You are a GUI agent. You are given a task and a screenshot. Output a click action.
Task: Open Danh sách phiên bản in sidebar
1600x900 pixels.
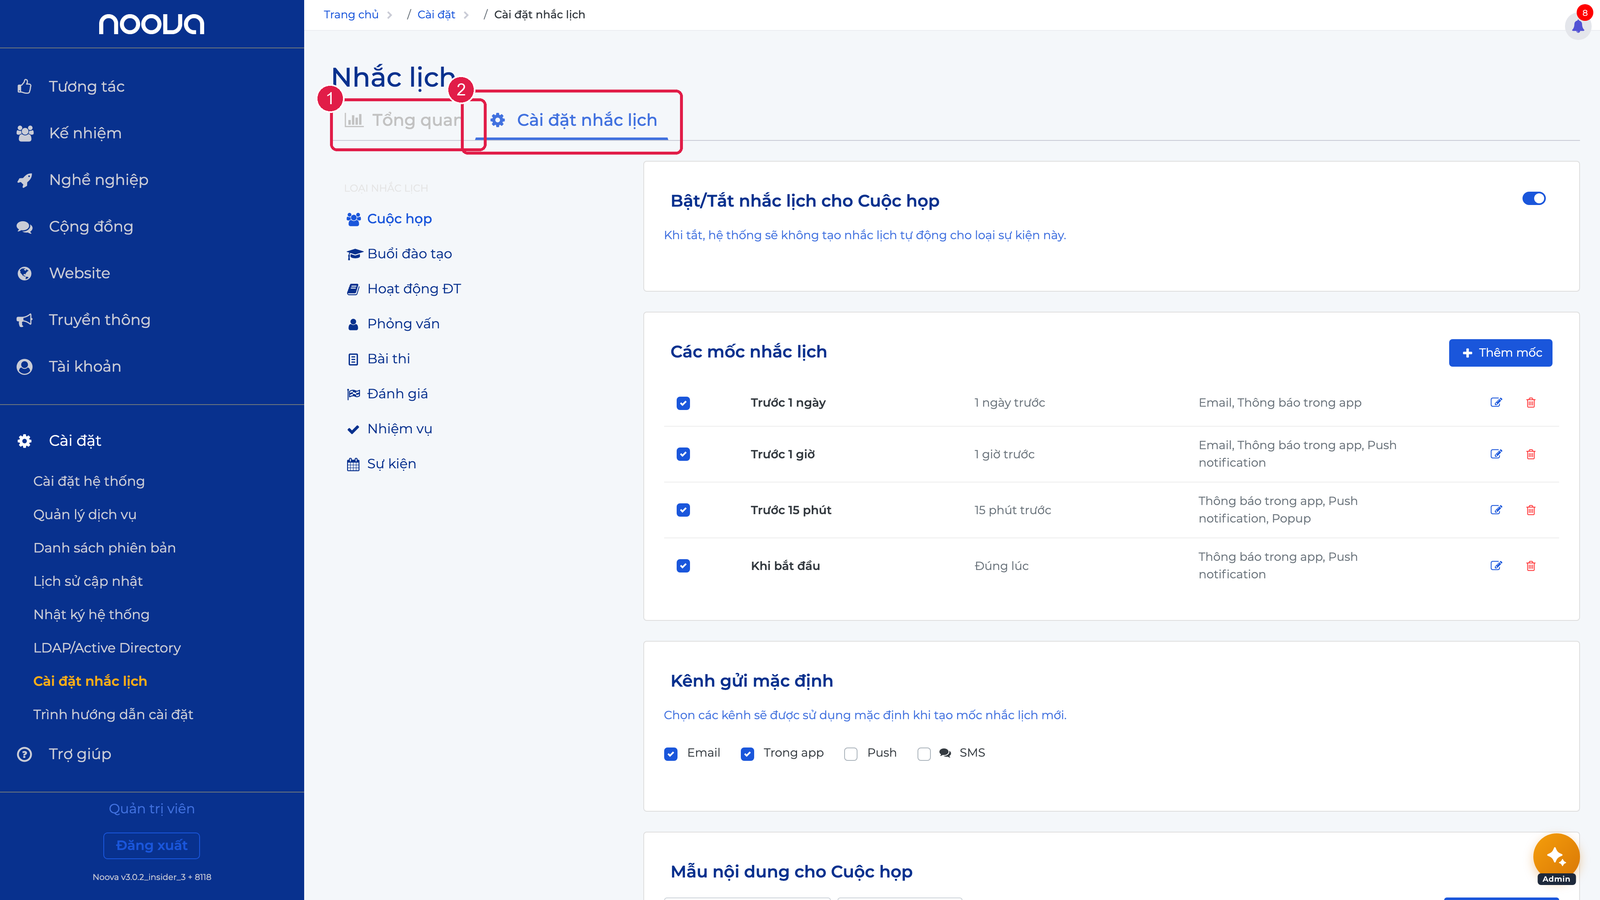(x=104, y=548)
